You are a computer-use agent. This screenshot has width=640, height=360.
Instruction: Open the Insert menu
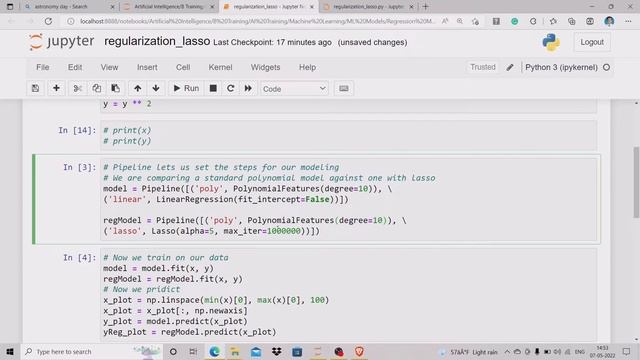(147, 67)
